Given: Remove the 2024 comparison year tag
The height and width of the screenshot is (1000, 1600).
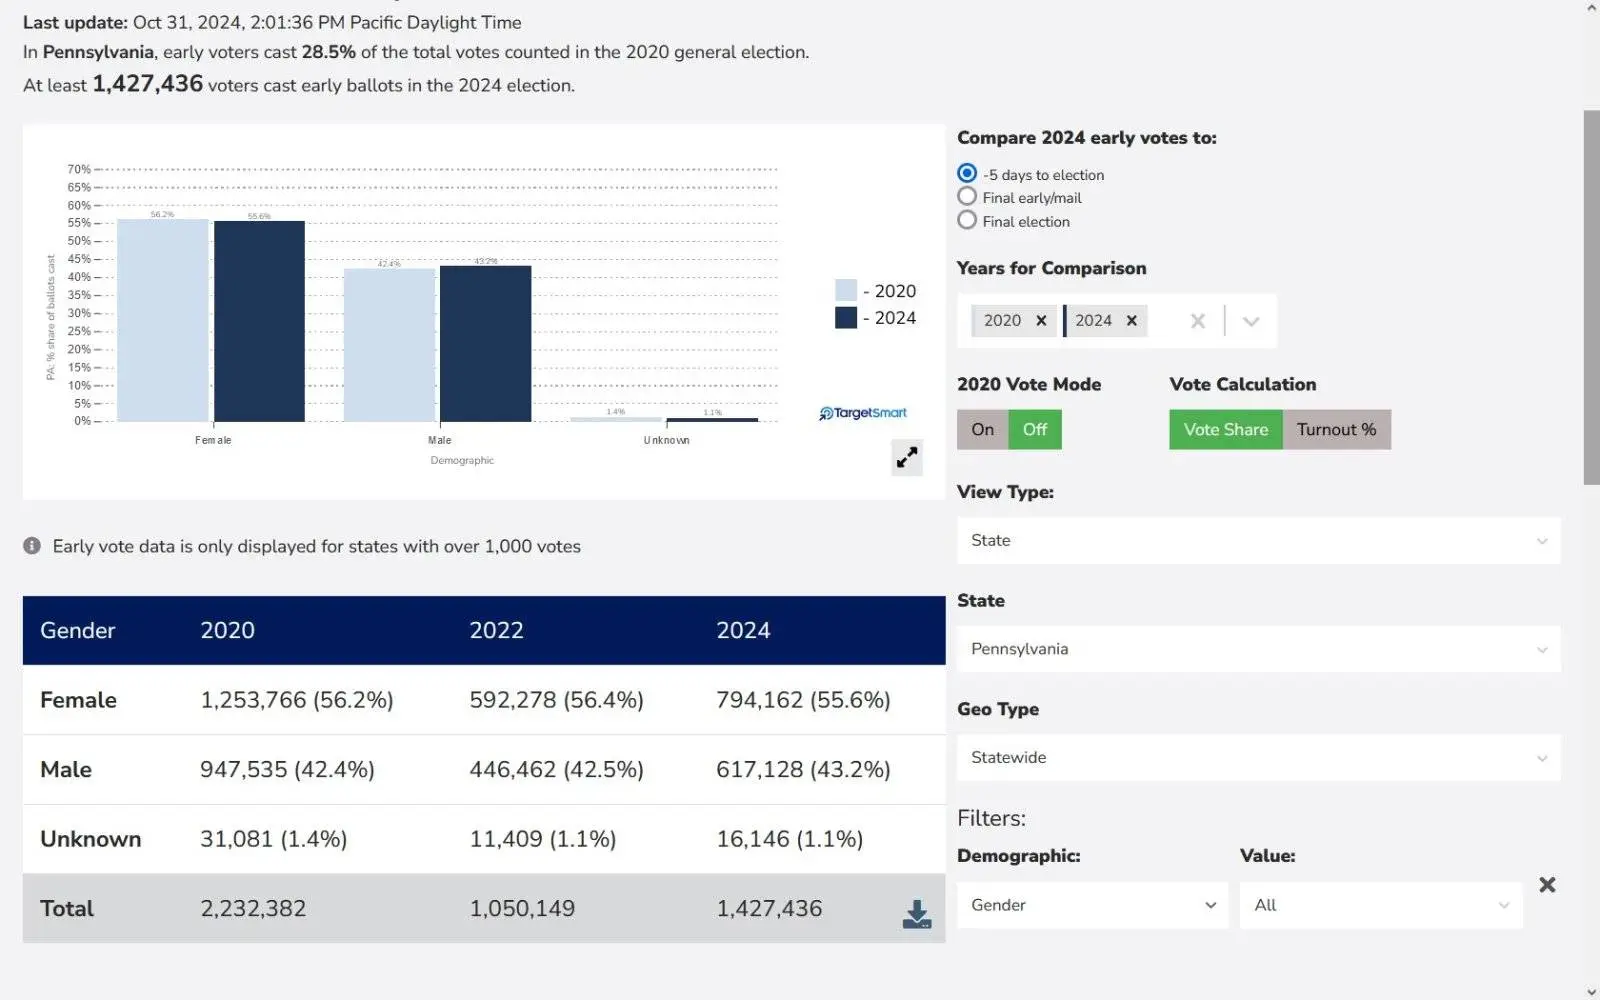Looking at the screenshot, I should [x=1132, y=321].
